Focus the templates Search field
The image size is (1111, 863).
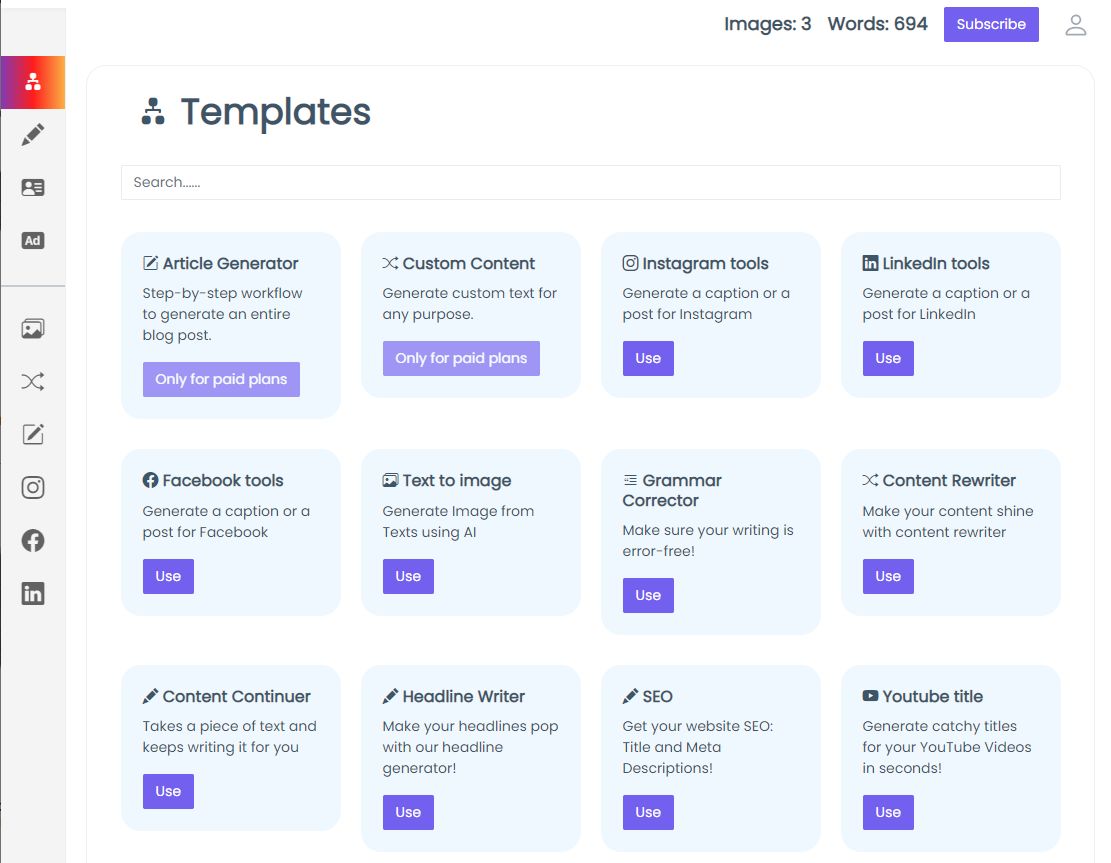click(590, 183)
